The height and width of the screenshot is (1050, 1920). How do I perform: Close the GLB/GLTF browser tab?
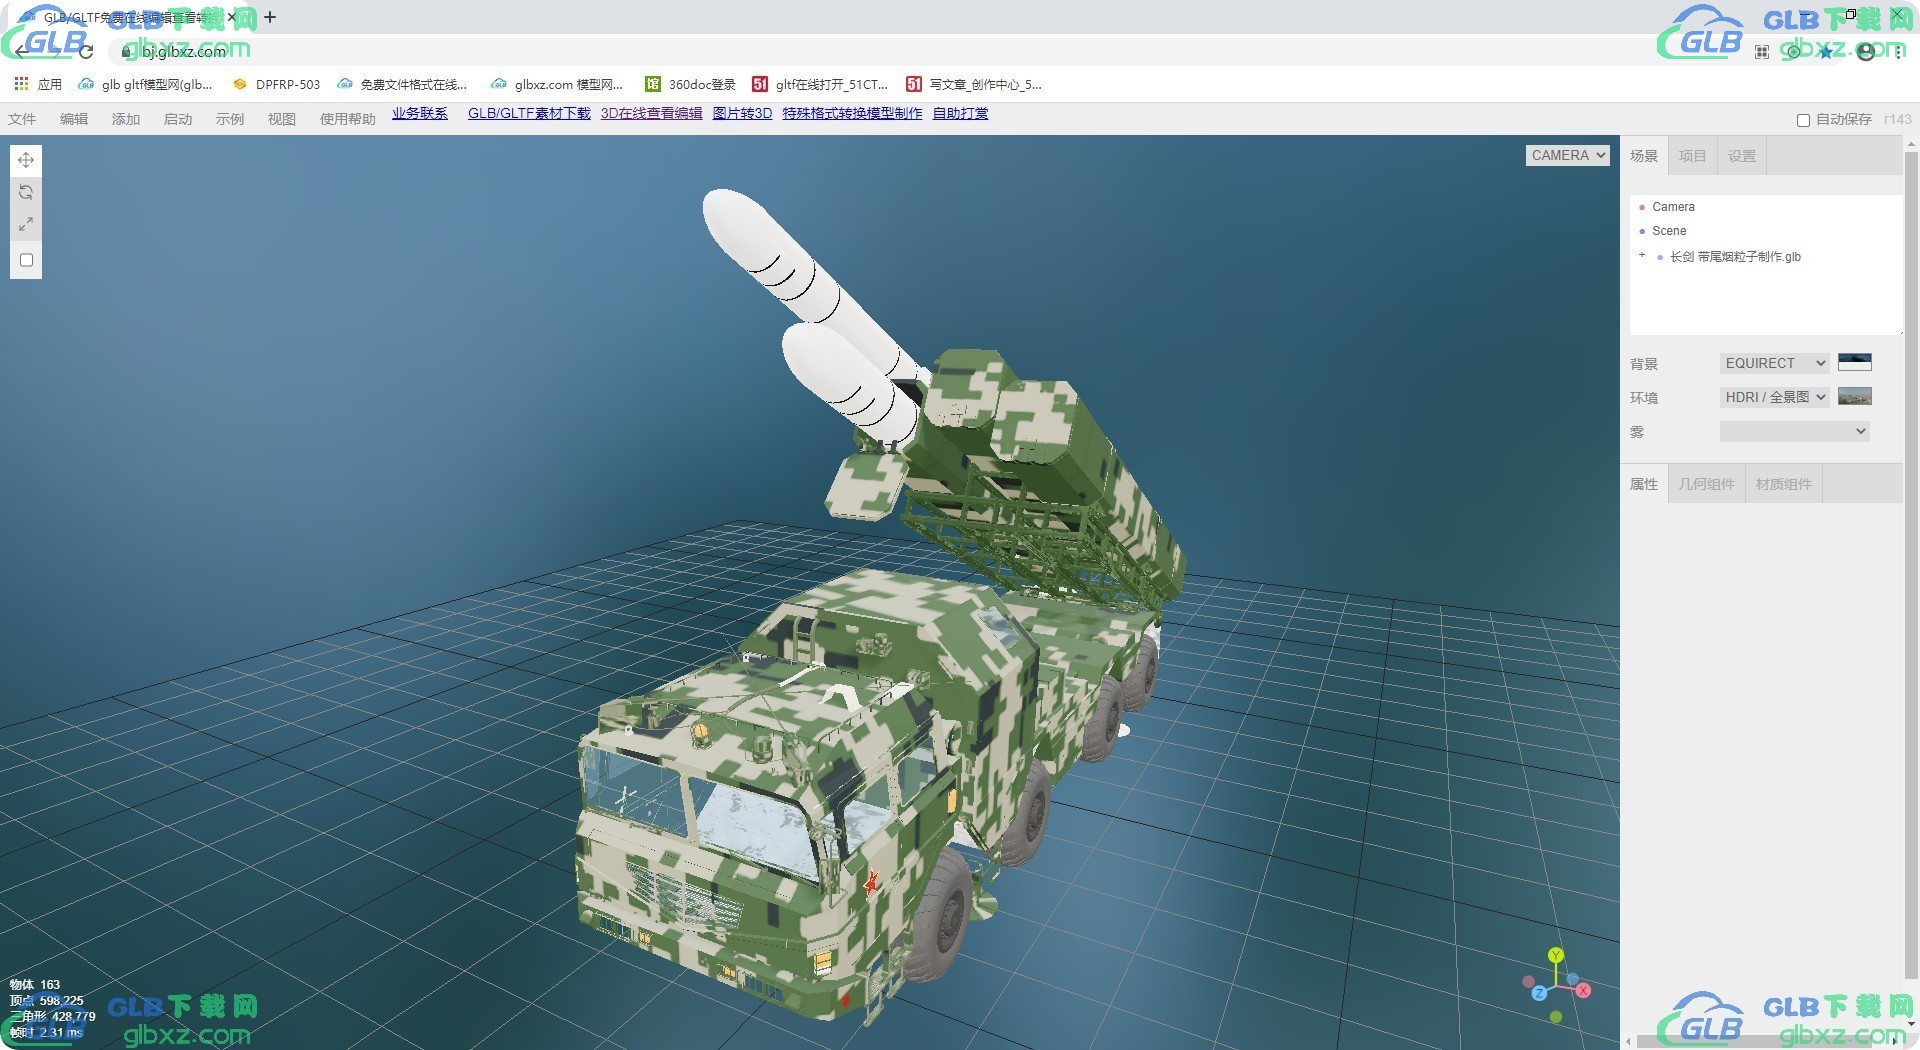232,17
